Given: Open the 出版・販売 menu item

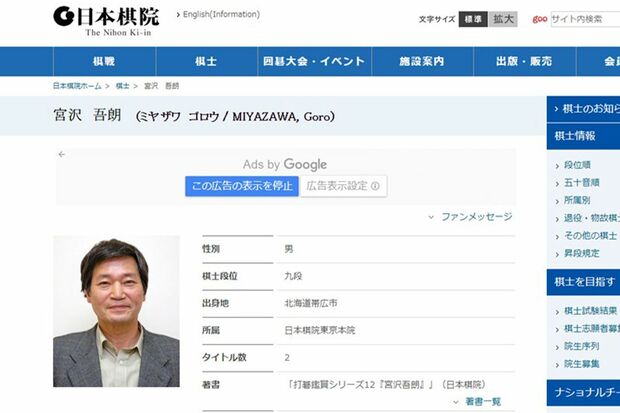Looking at the screenshot, I should pos(522,62).
